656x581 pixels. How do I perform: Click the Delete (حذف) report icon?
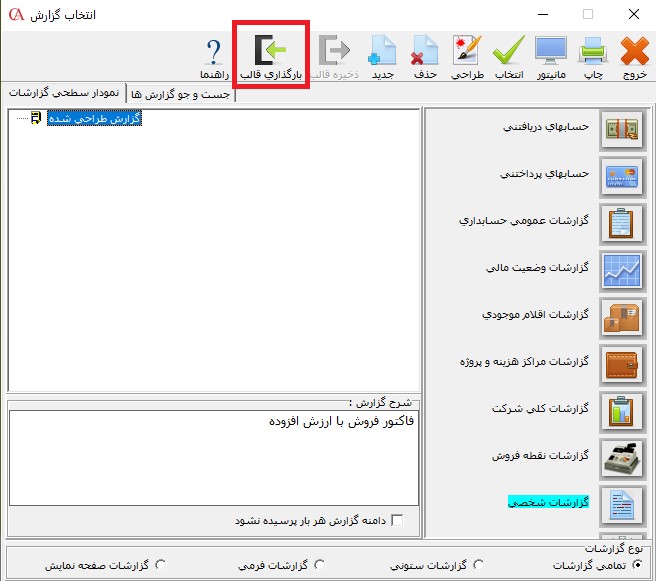(425, 57)
